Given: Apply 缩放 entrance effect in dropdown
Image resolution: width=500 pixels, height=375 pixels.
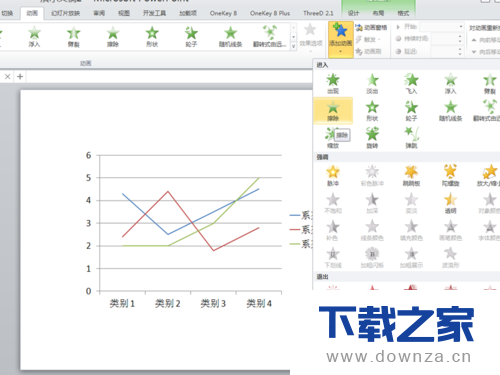Looking at the screenshot, I should point(333,138).
